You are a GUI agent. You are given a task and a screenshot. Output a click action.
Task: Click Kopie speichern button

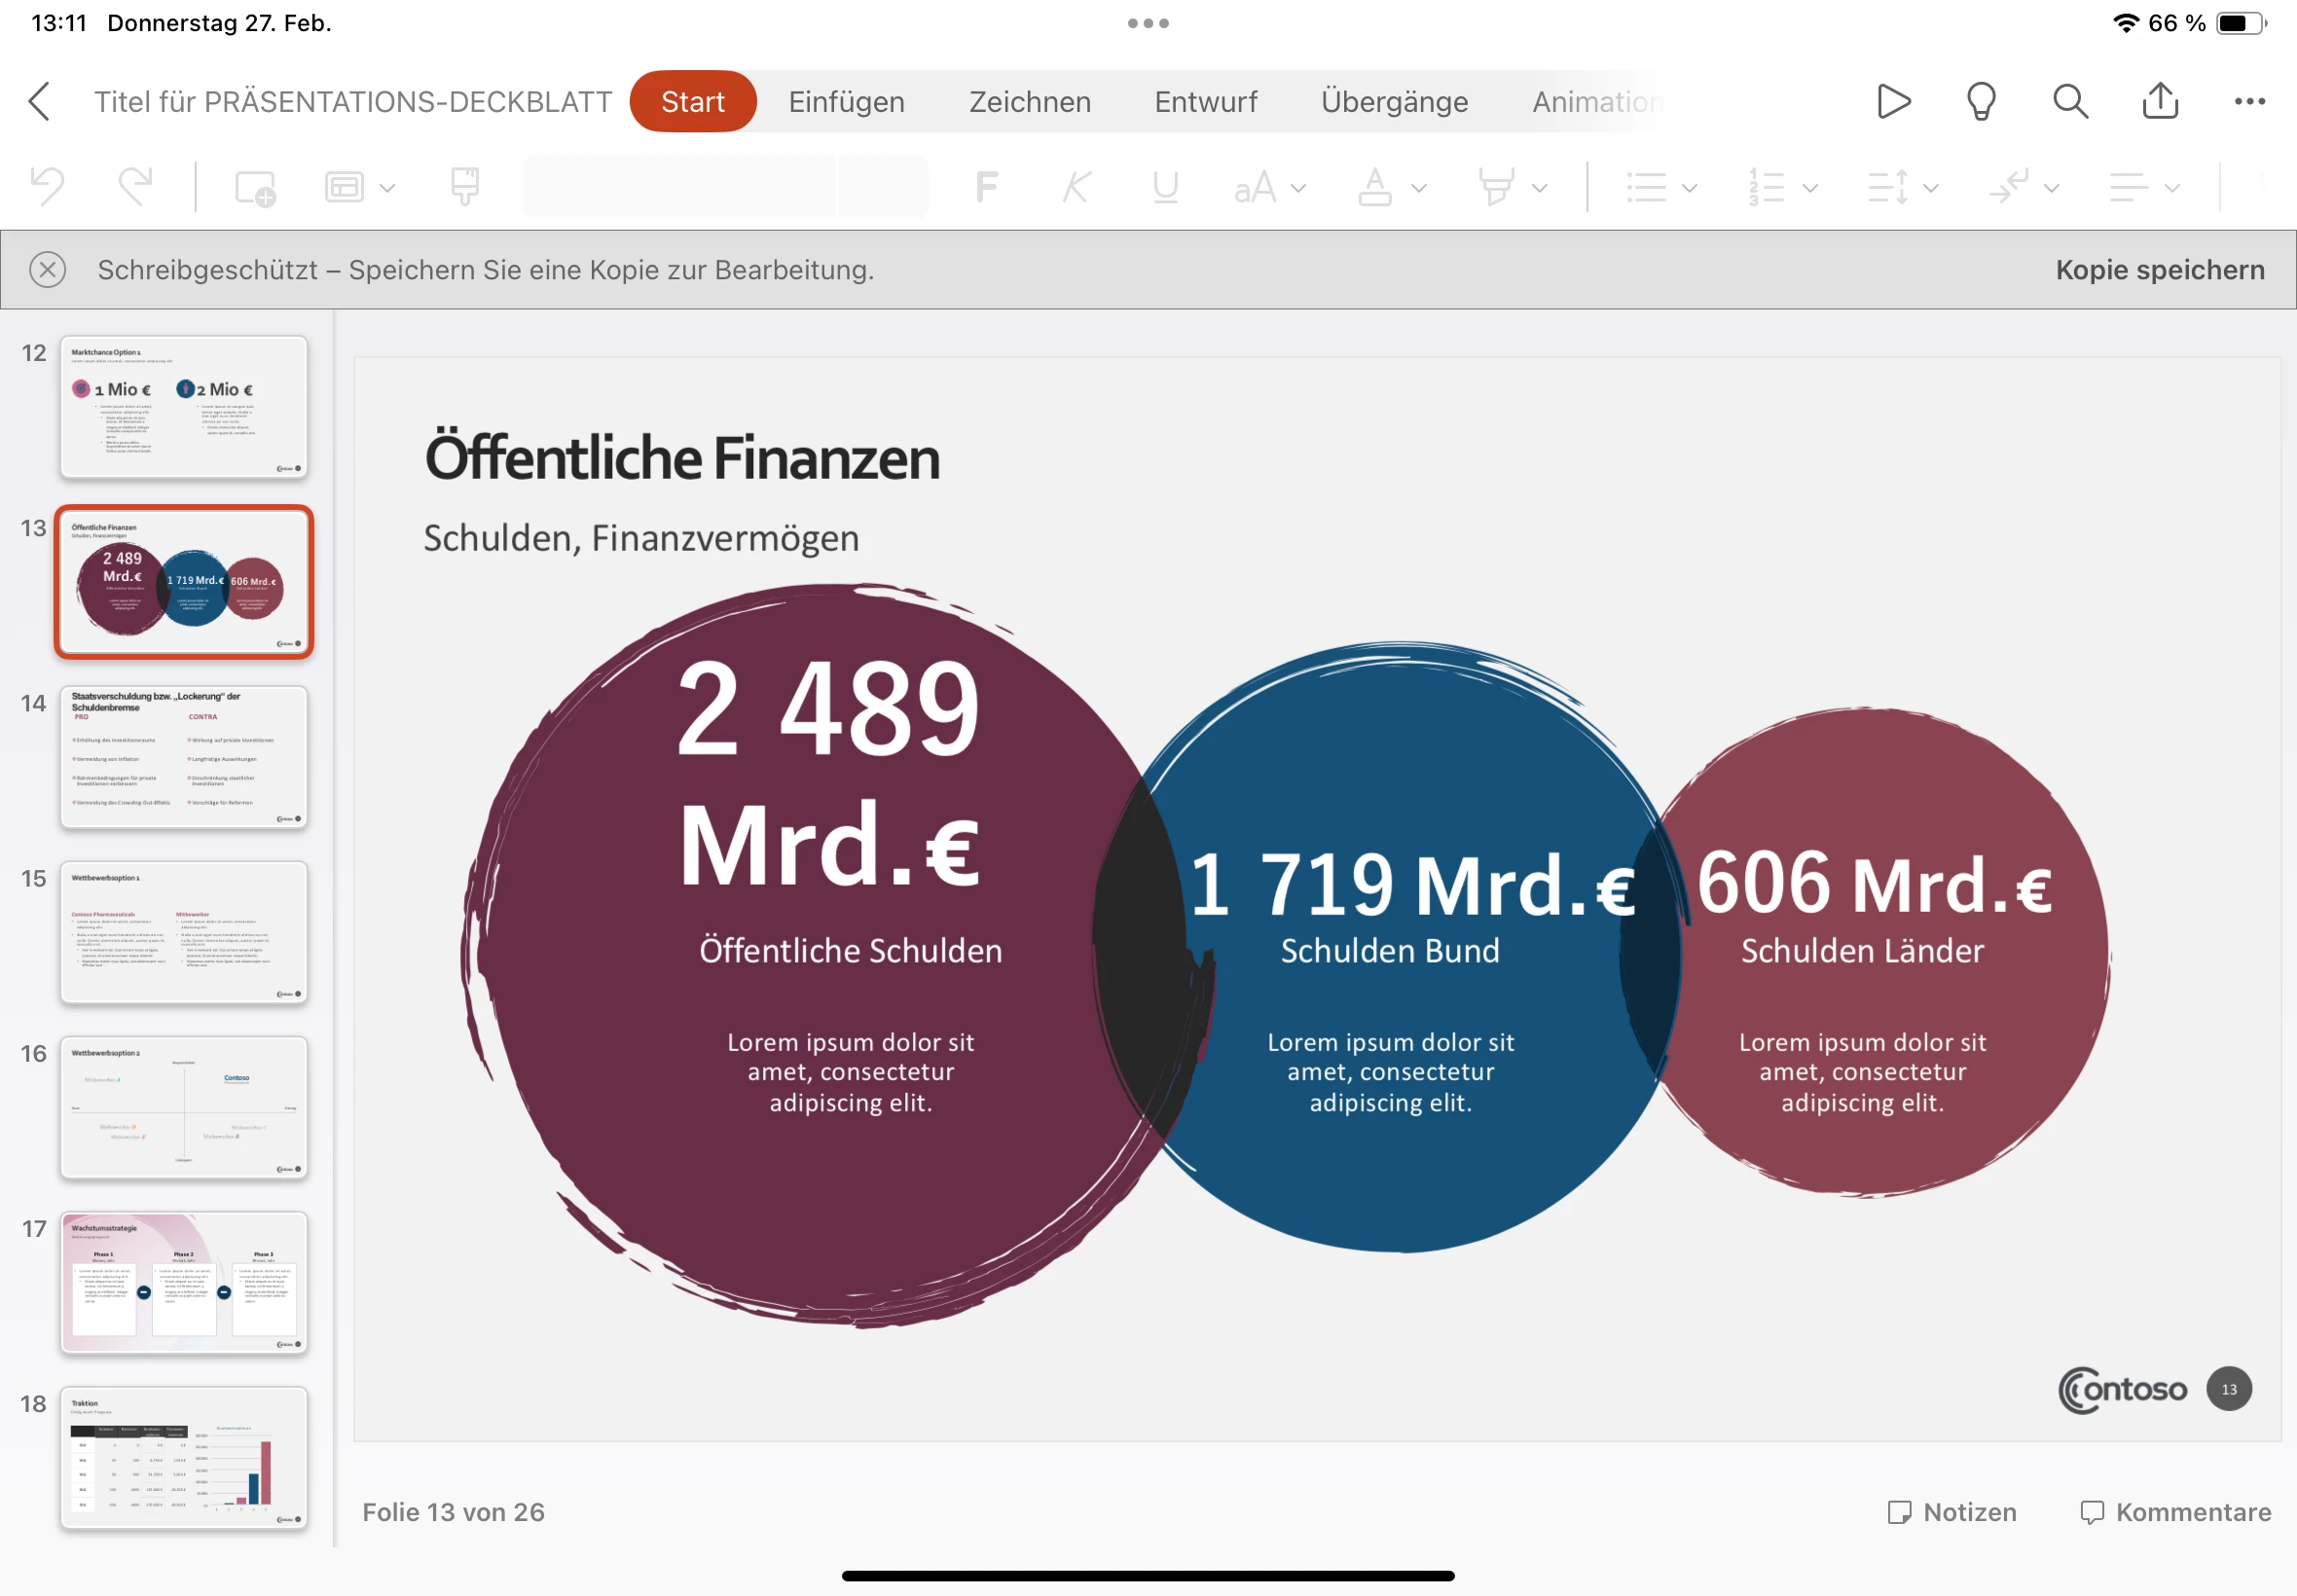click(2160, 270)
